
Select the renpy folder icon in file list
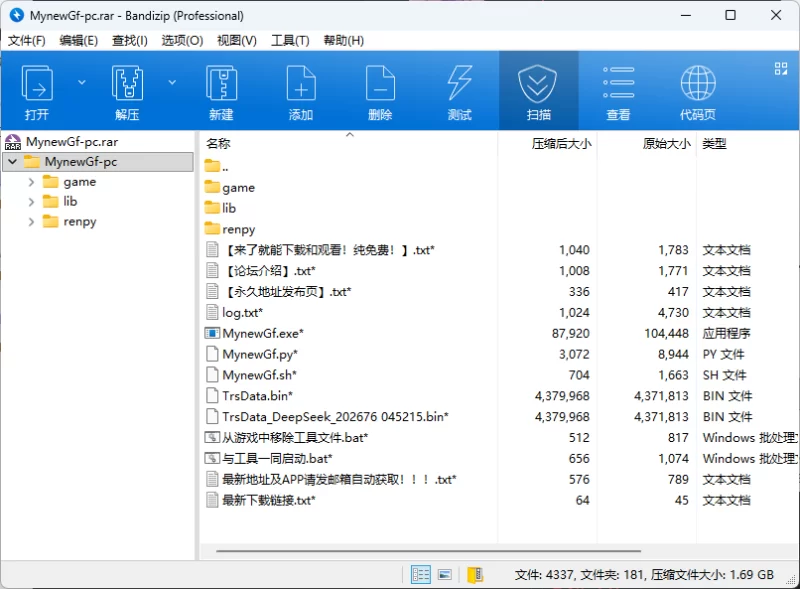(212, 228)
